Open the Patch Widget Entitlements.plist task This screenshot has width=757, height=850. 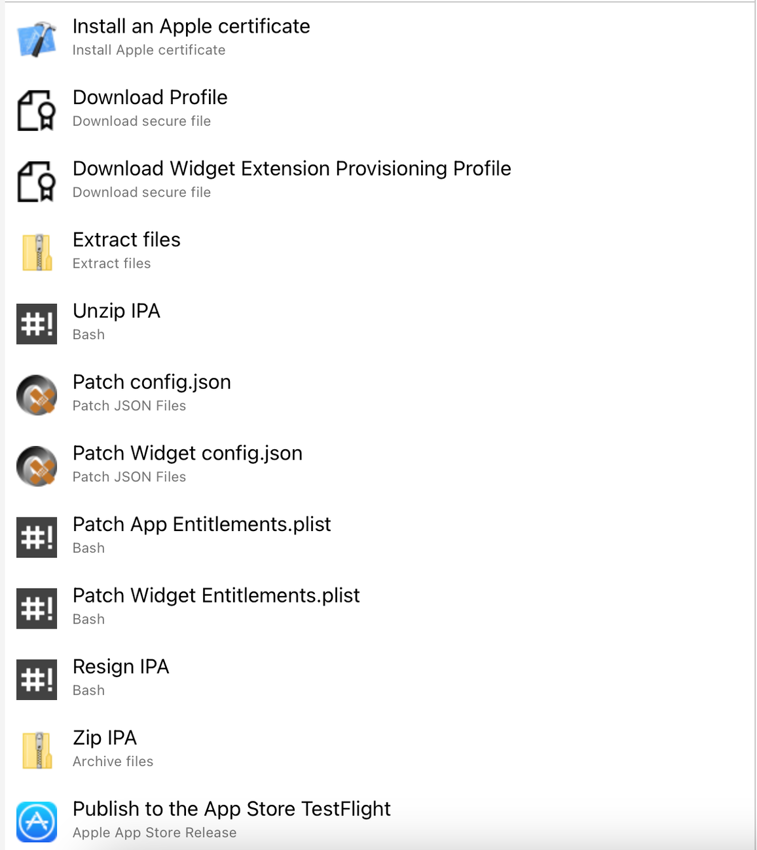pyautogui.click(x=216, y=596)
